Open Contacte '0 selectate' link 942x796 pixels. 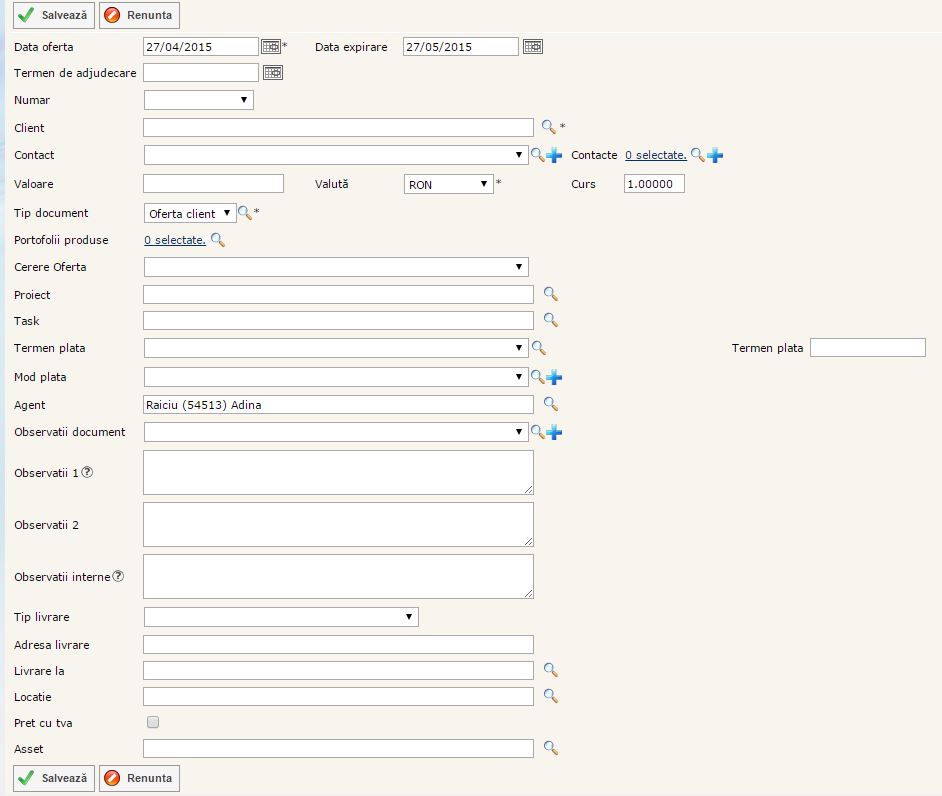(x=655, y=155)
